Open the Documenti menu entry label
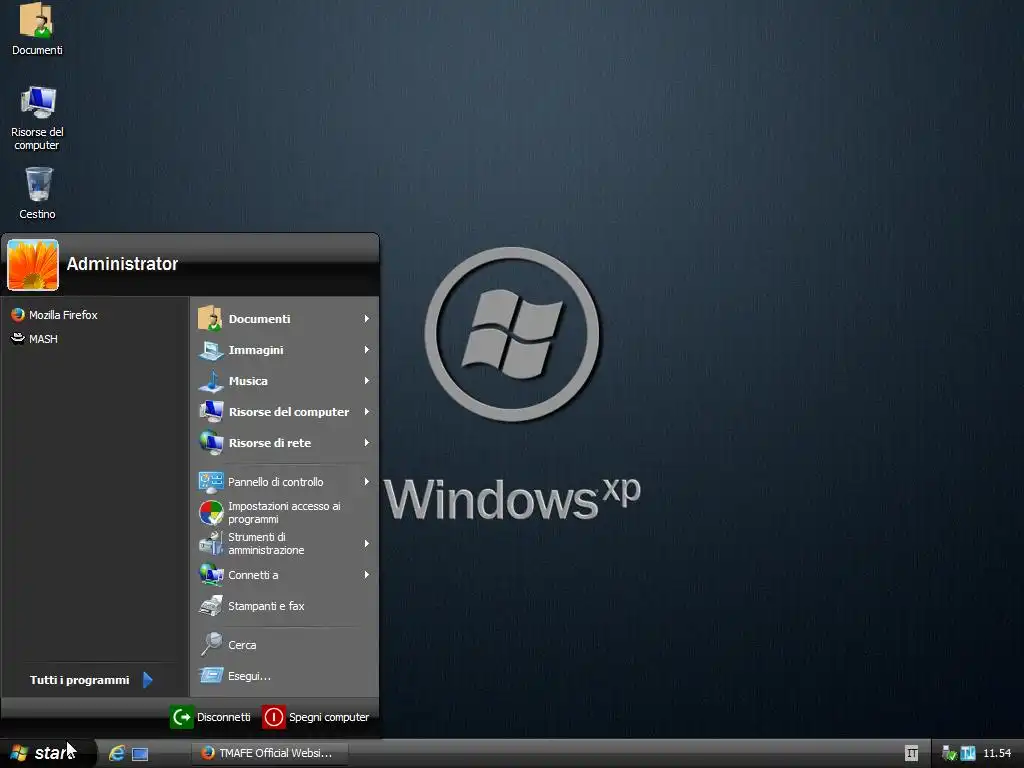Image resolution: width=1024 pixels, height=768 pixels. [x=259, y=319]
